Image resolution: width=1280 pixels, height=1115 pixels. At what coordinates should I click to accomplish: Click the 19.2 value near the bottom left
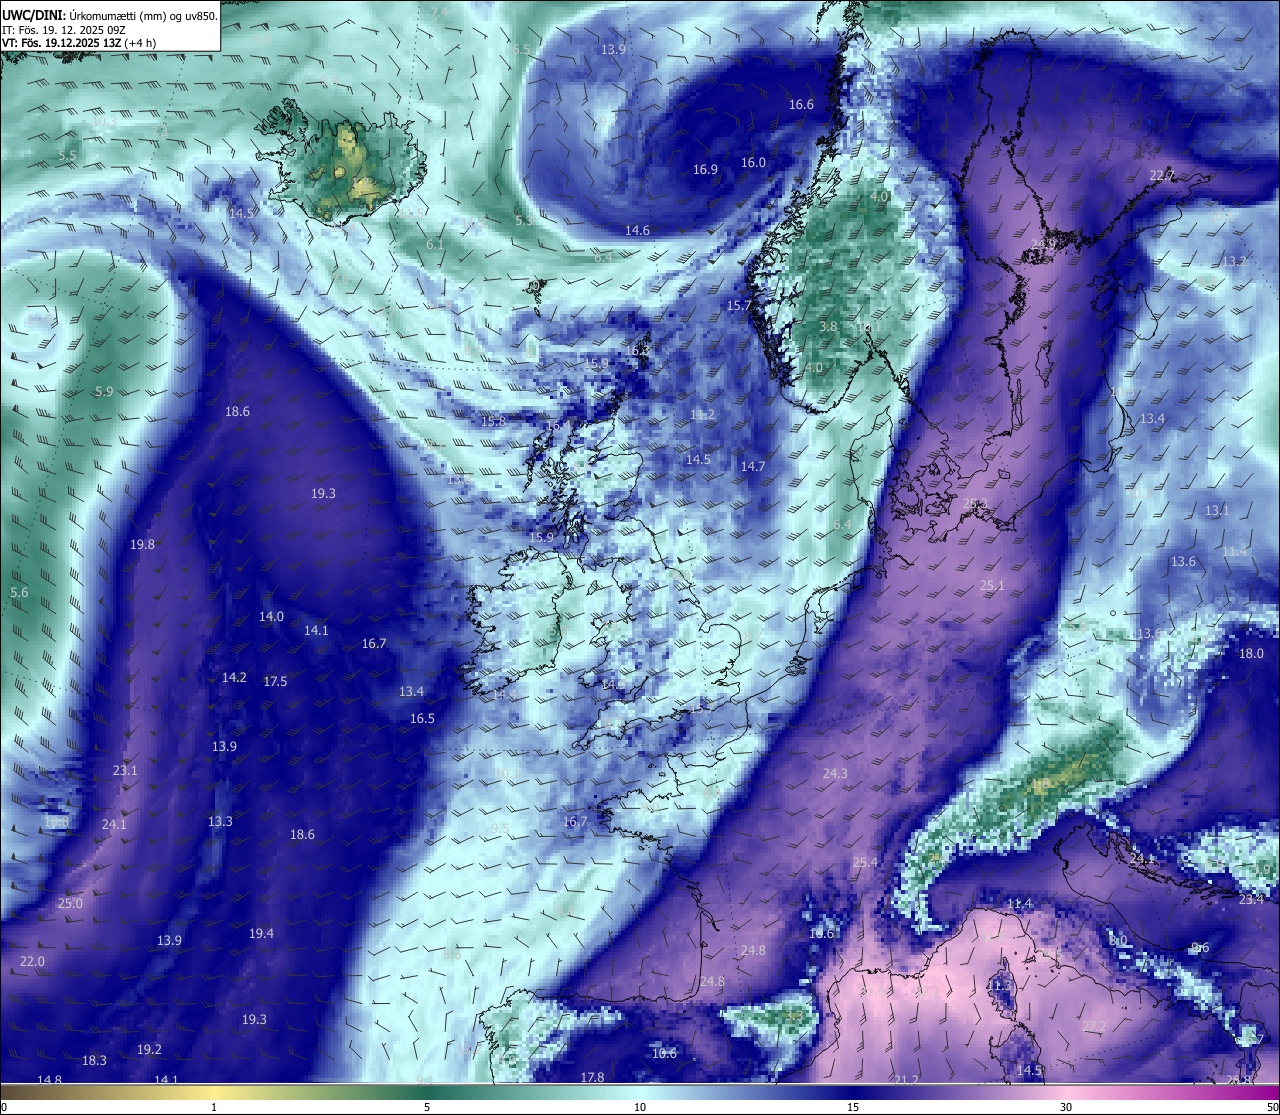149,1050
